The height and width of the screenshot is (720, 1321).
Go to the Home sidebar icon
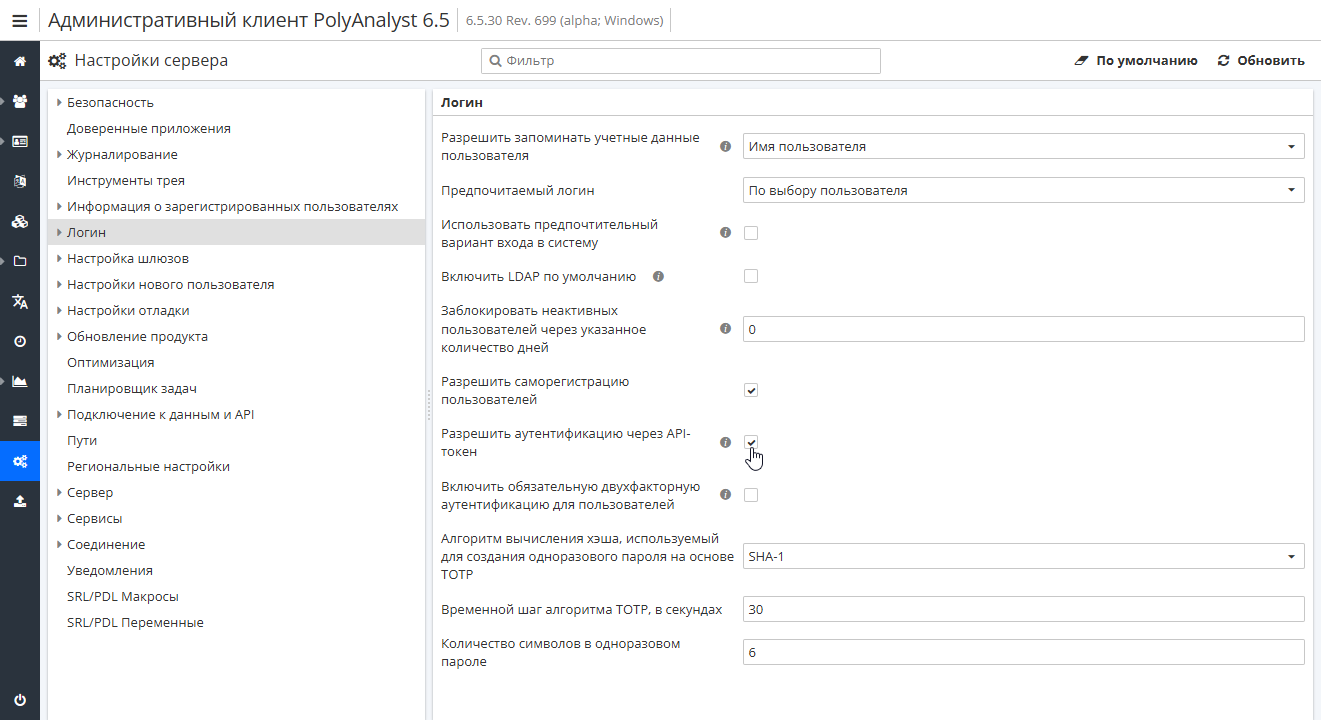(x=20, y=61)
